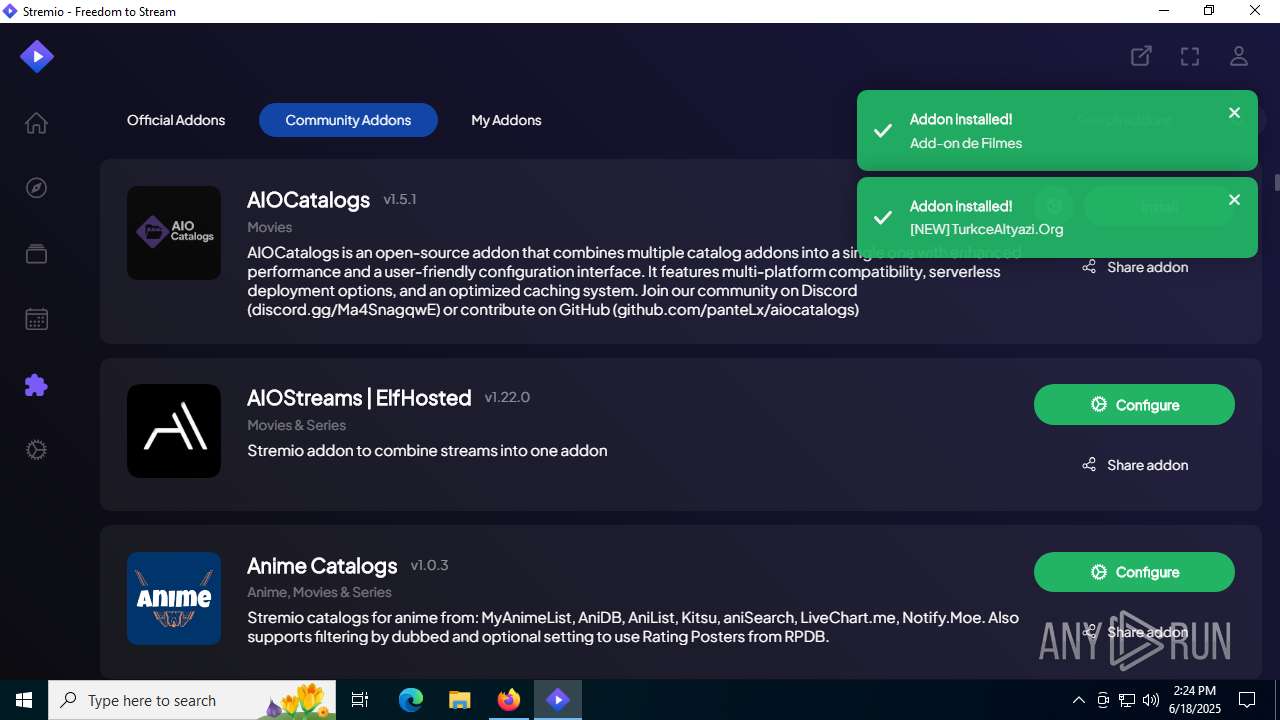
Task: Toggle fullscreen icon in header
Action: 1190,56
